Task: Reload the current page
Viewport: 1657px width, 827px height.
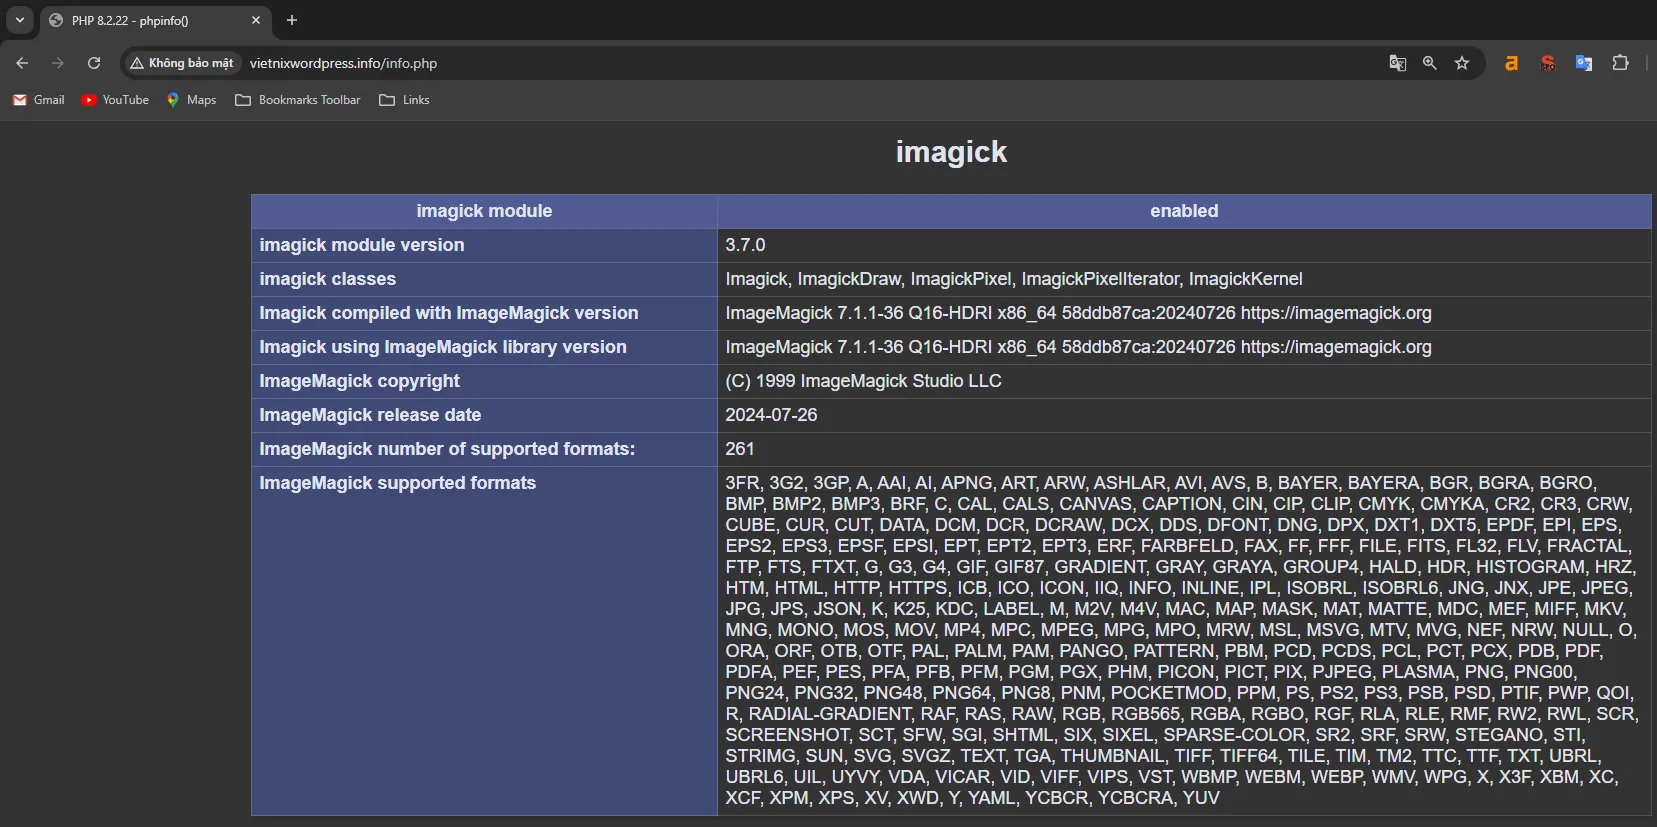Action: click(x=94, y=63)
